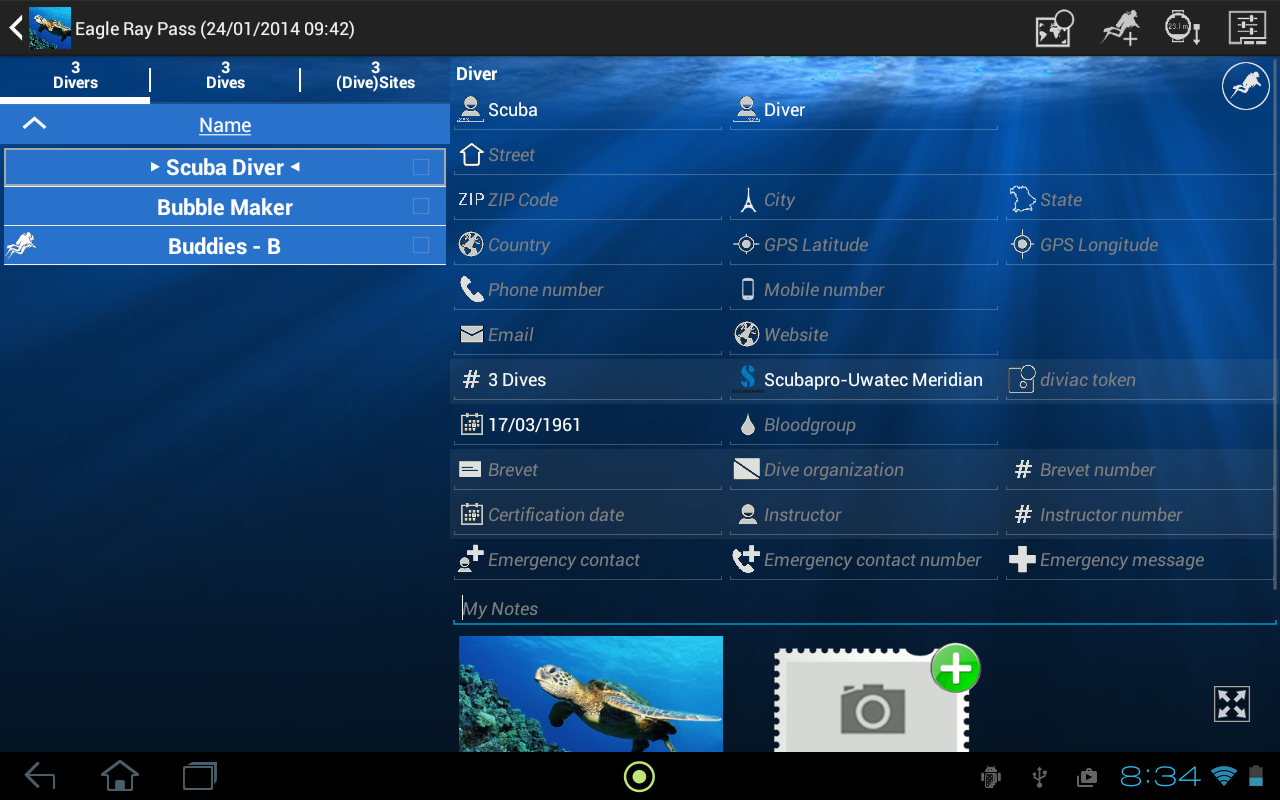
Task: Tap the Website field
Action: [864, 335]
